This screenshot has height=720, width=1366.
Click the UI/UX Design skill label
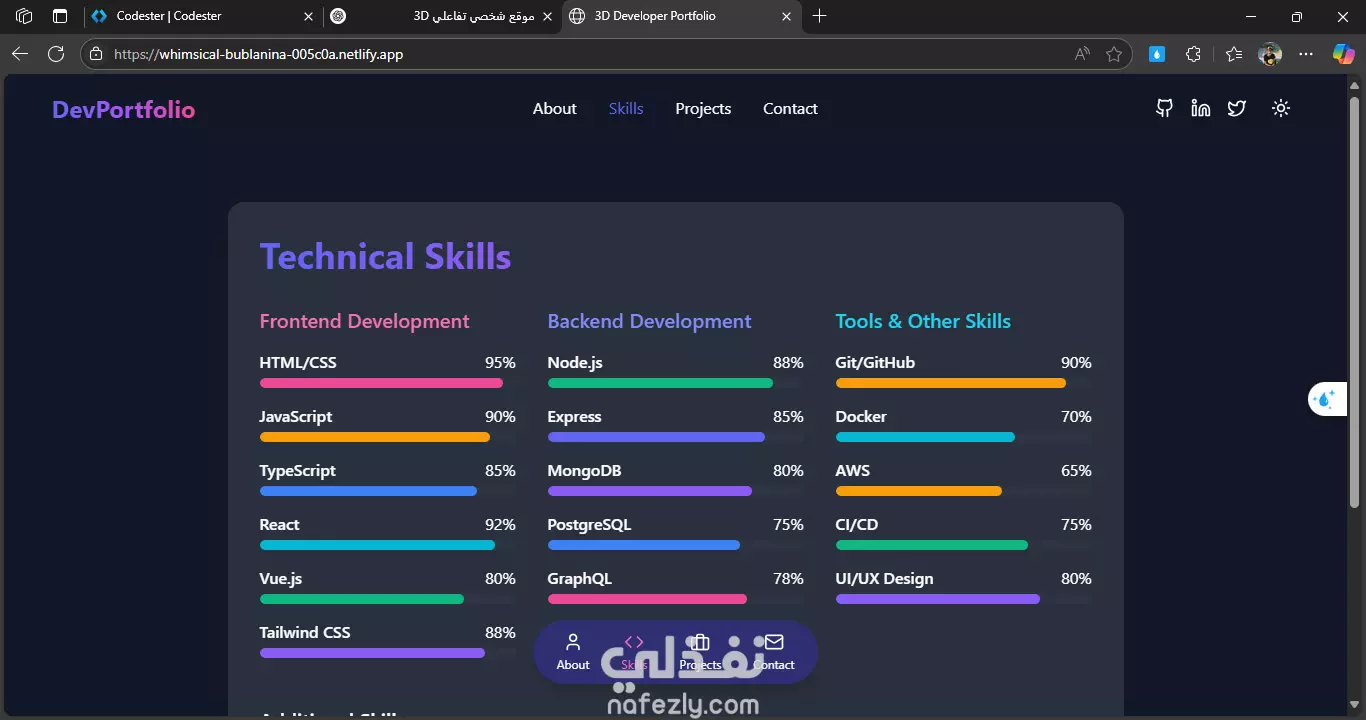click(x=884, y=578)
